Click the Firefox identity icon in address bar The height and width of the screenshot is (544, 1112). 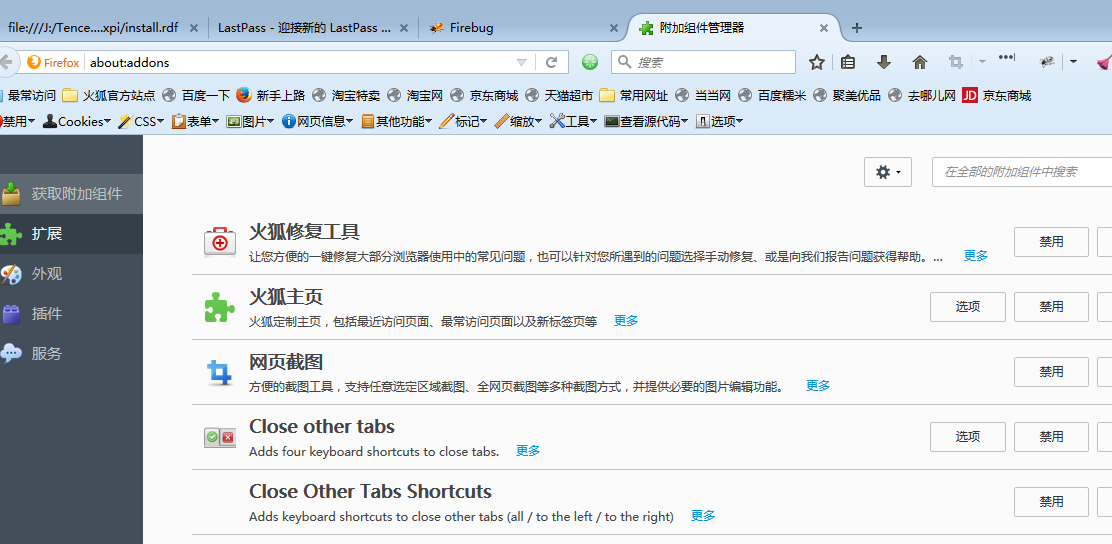click(x=53, y=62)
